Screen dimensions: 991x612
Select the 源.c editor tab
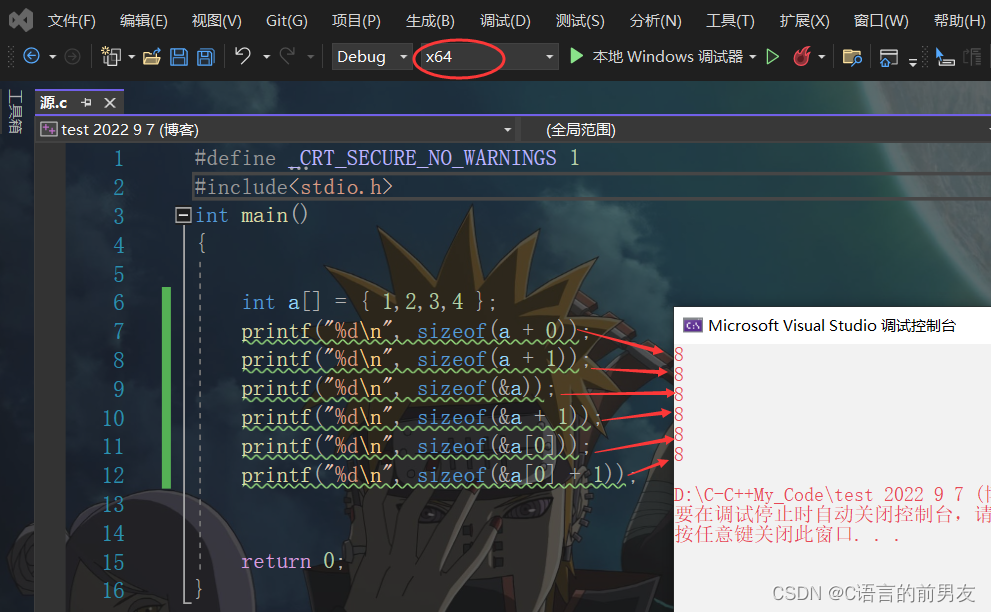(x=53, y=102)
